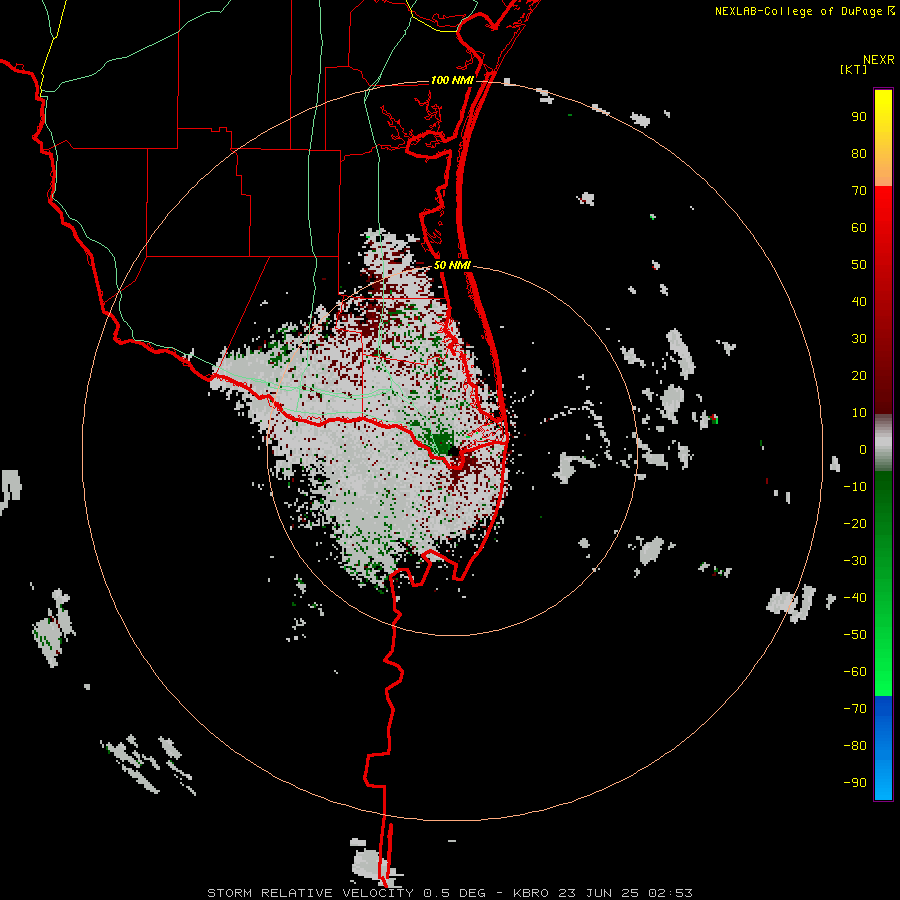The image size is (900, 900).
Task: Click the 20 value on velocity scale
Action: point(859,375)
